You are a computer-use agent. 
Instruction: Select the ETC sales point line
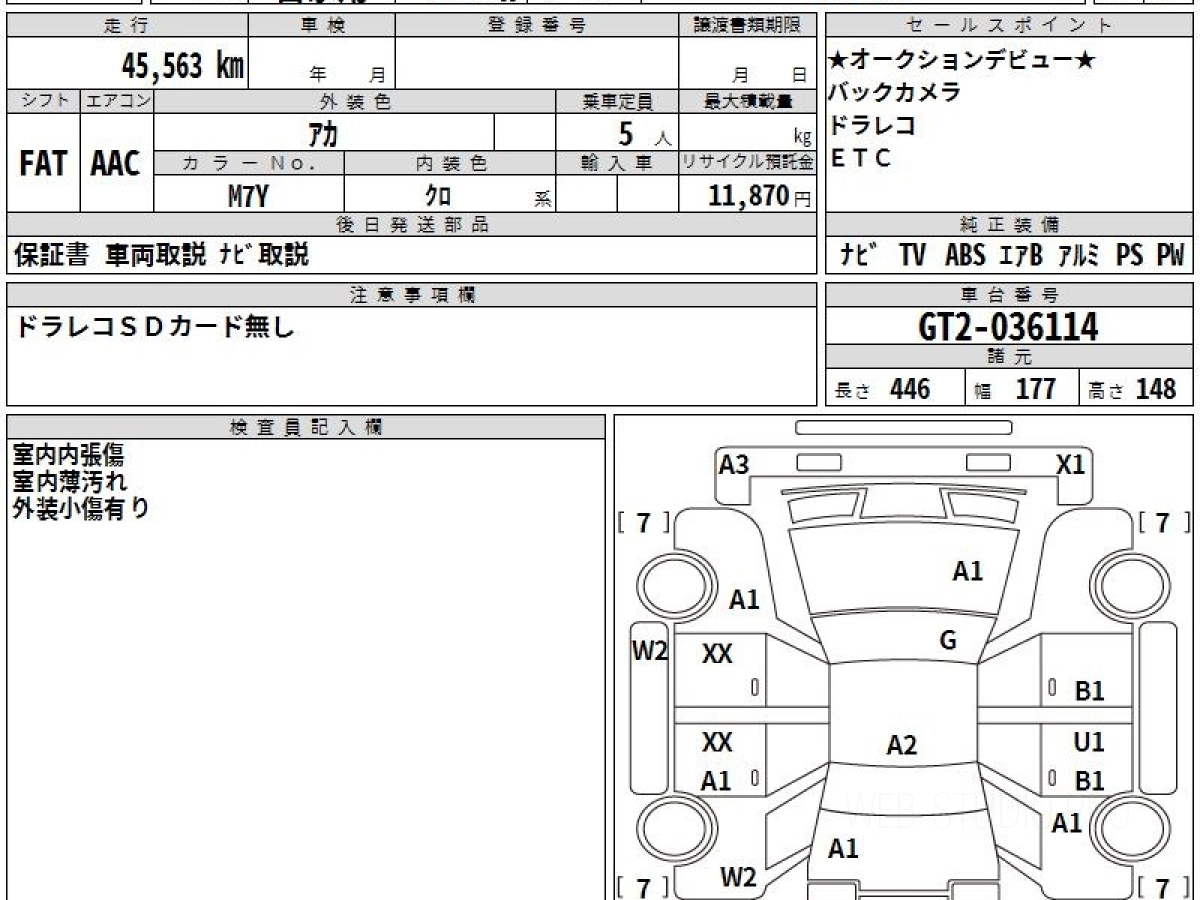pyautogui.click(x=861, y=159)
